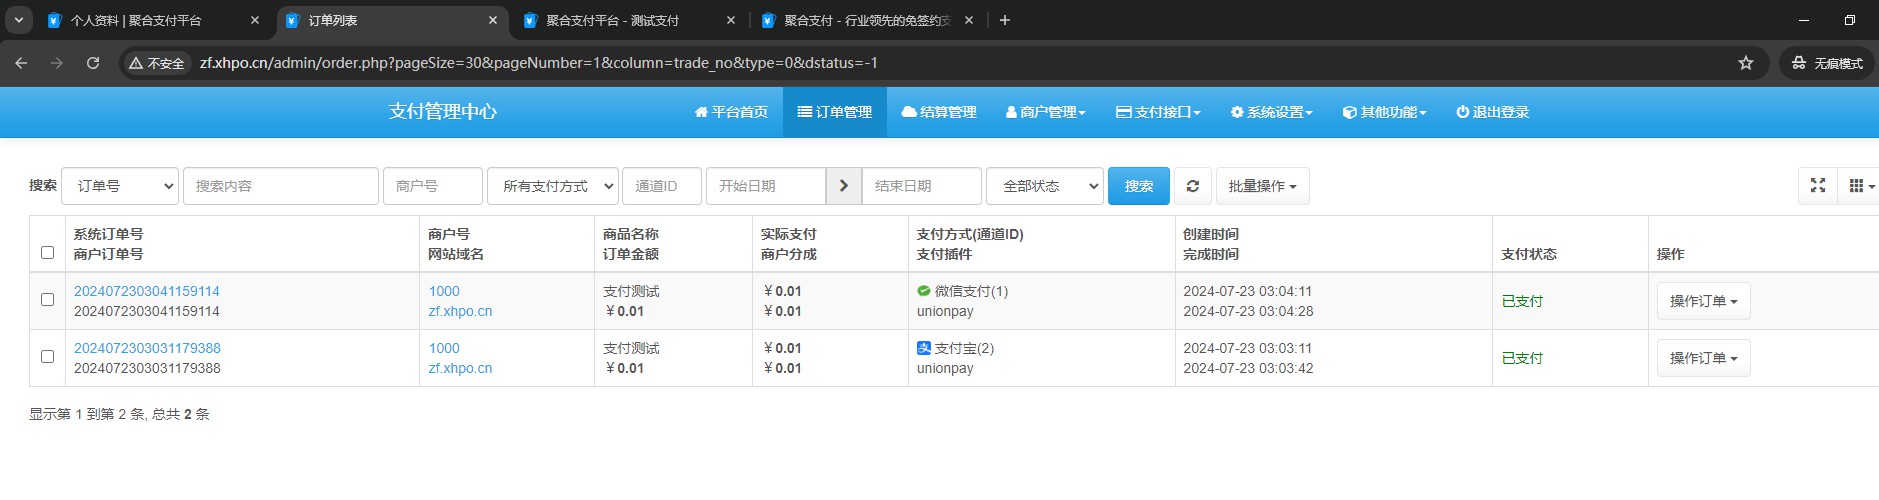Open the 全部状态 status dropdown
The height and width of the screenshot is (500, 1879).
(1044, 186)
